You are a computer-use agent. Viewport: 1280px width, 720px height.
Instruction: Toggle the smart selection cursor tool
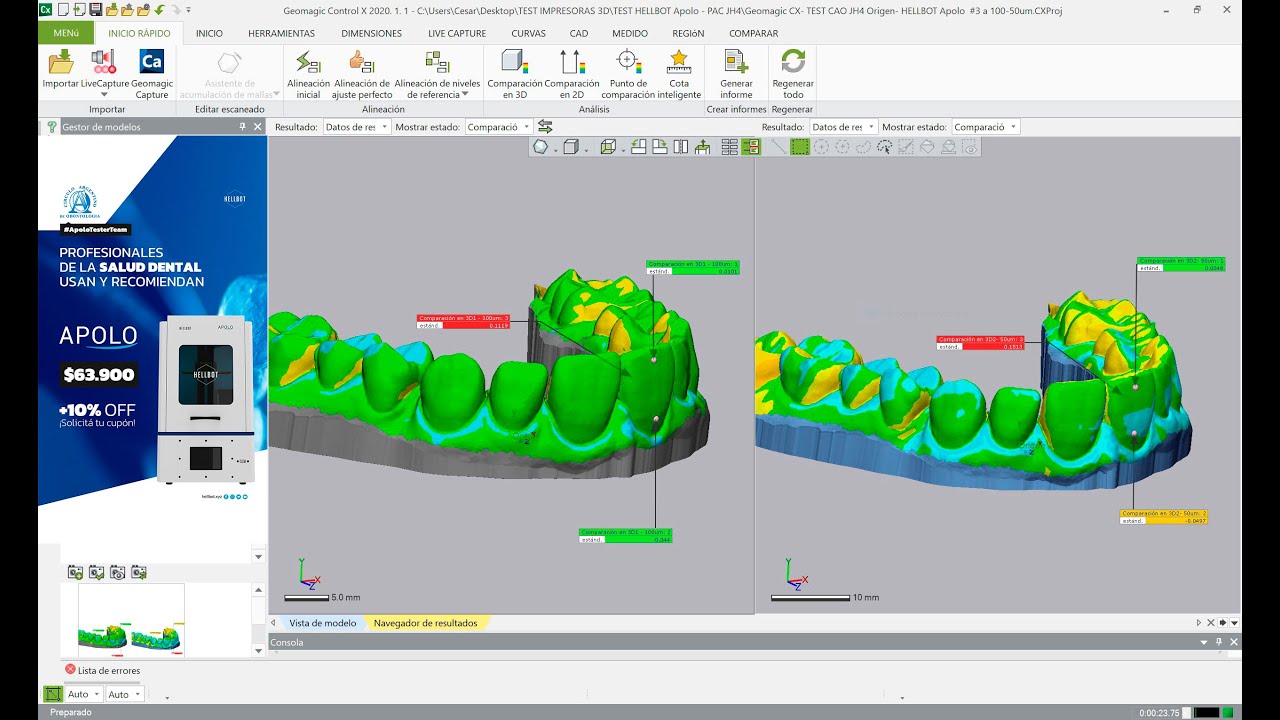pyautogui.click(x=884, y=147)
